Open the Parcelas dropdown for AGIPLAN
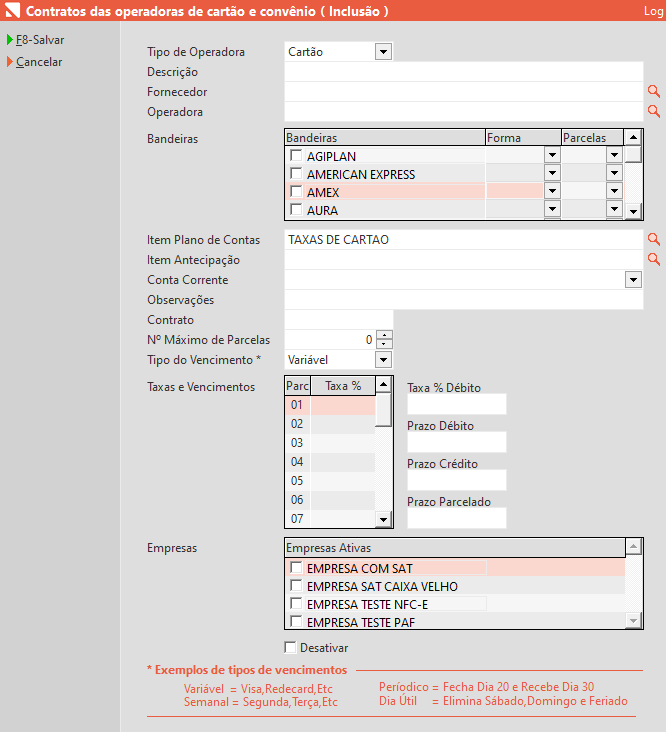 point(614,155)
